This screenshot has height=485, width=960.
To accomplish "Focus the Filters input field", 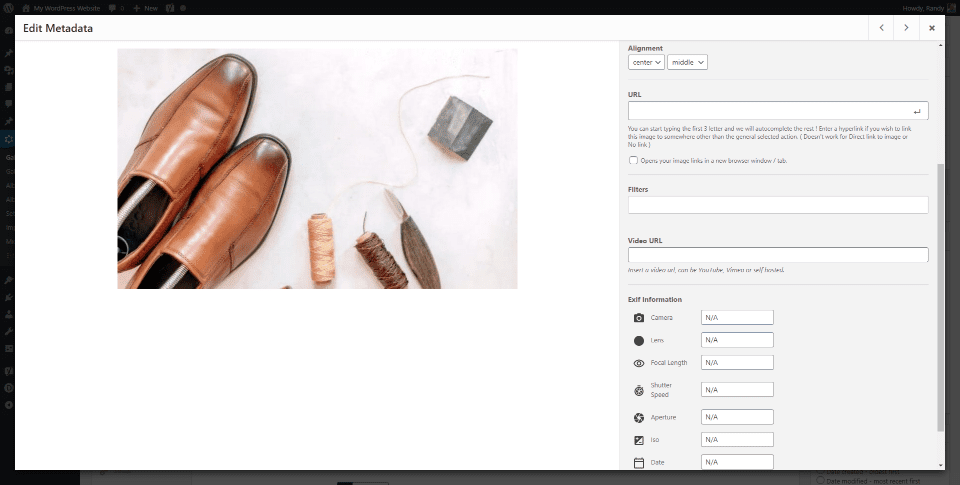I will [x=778, y=205].
